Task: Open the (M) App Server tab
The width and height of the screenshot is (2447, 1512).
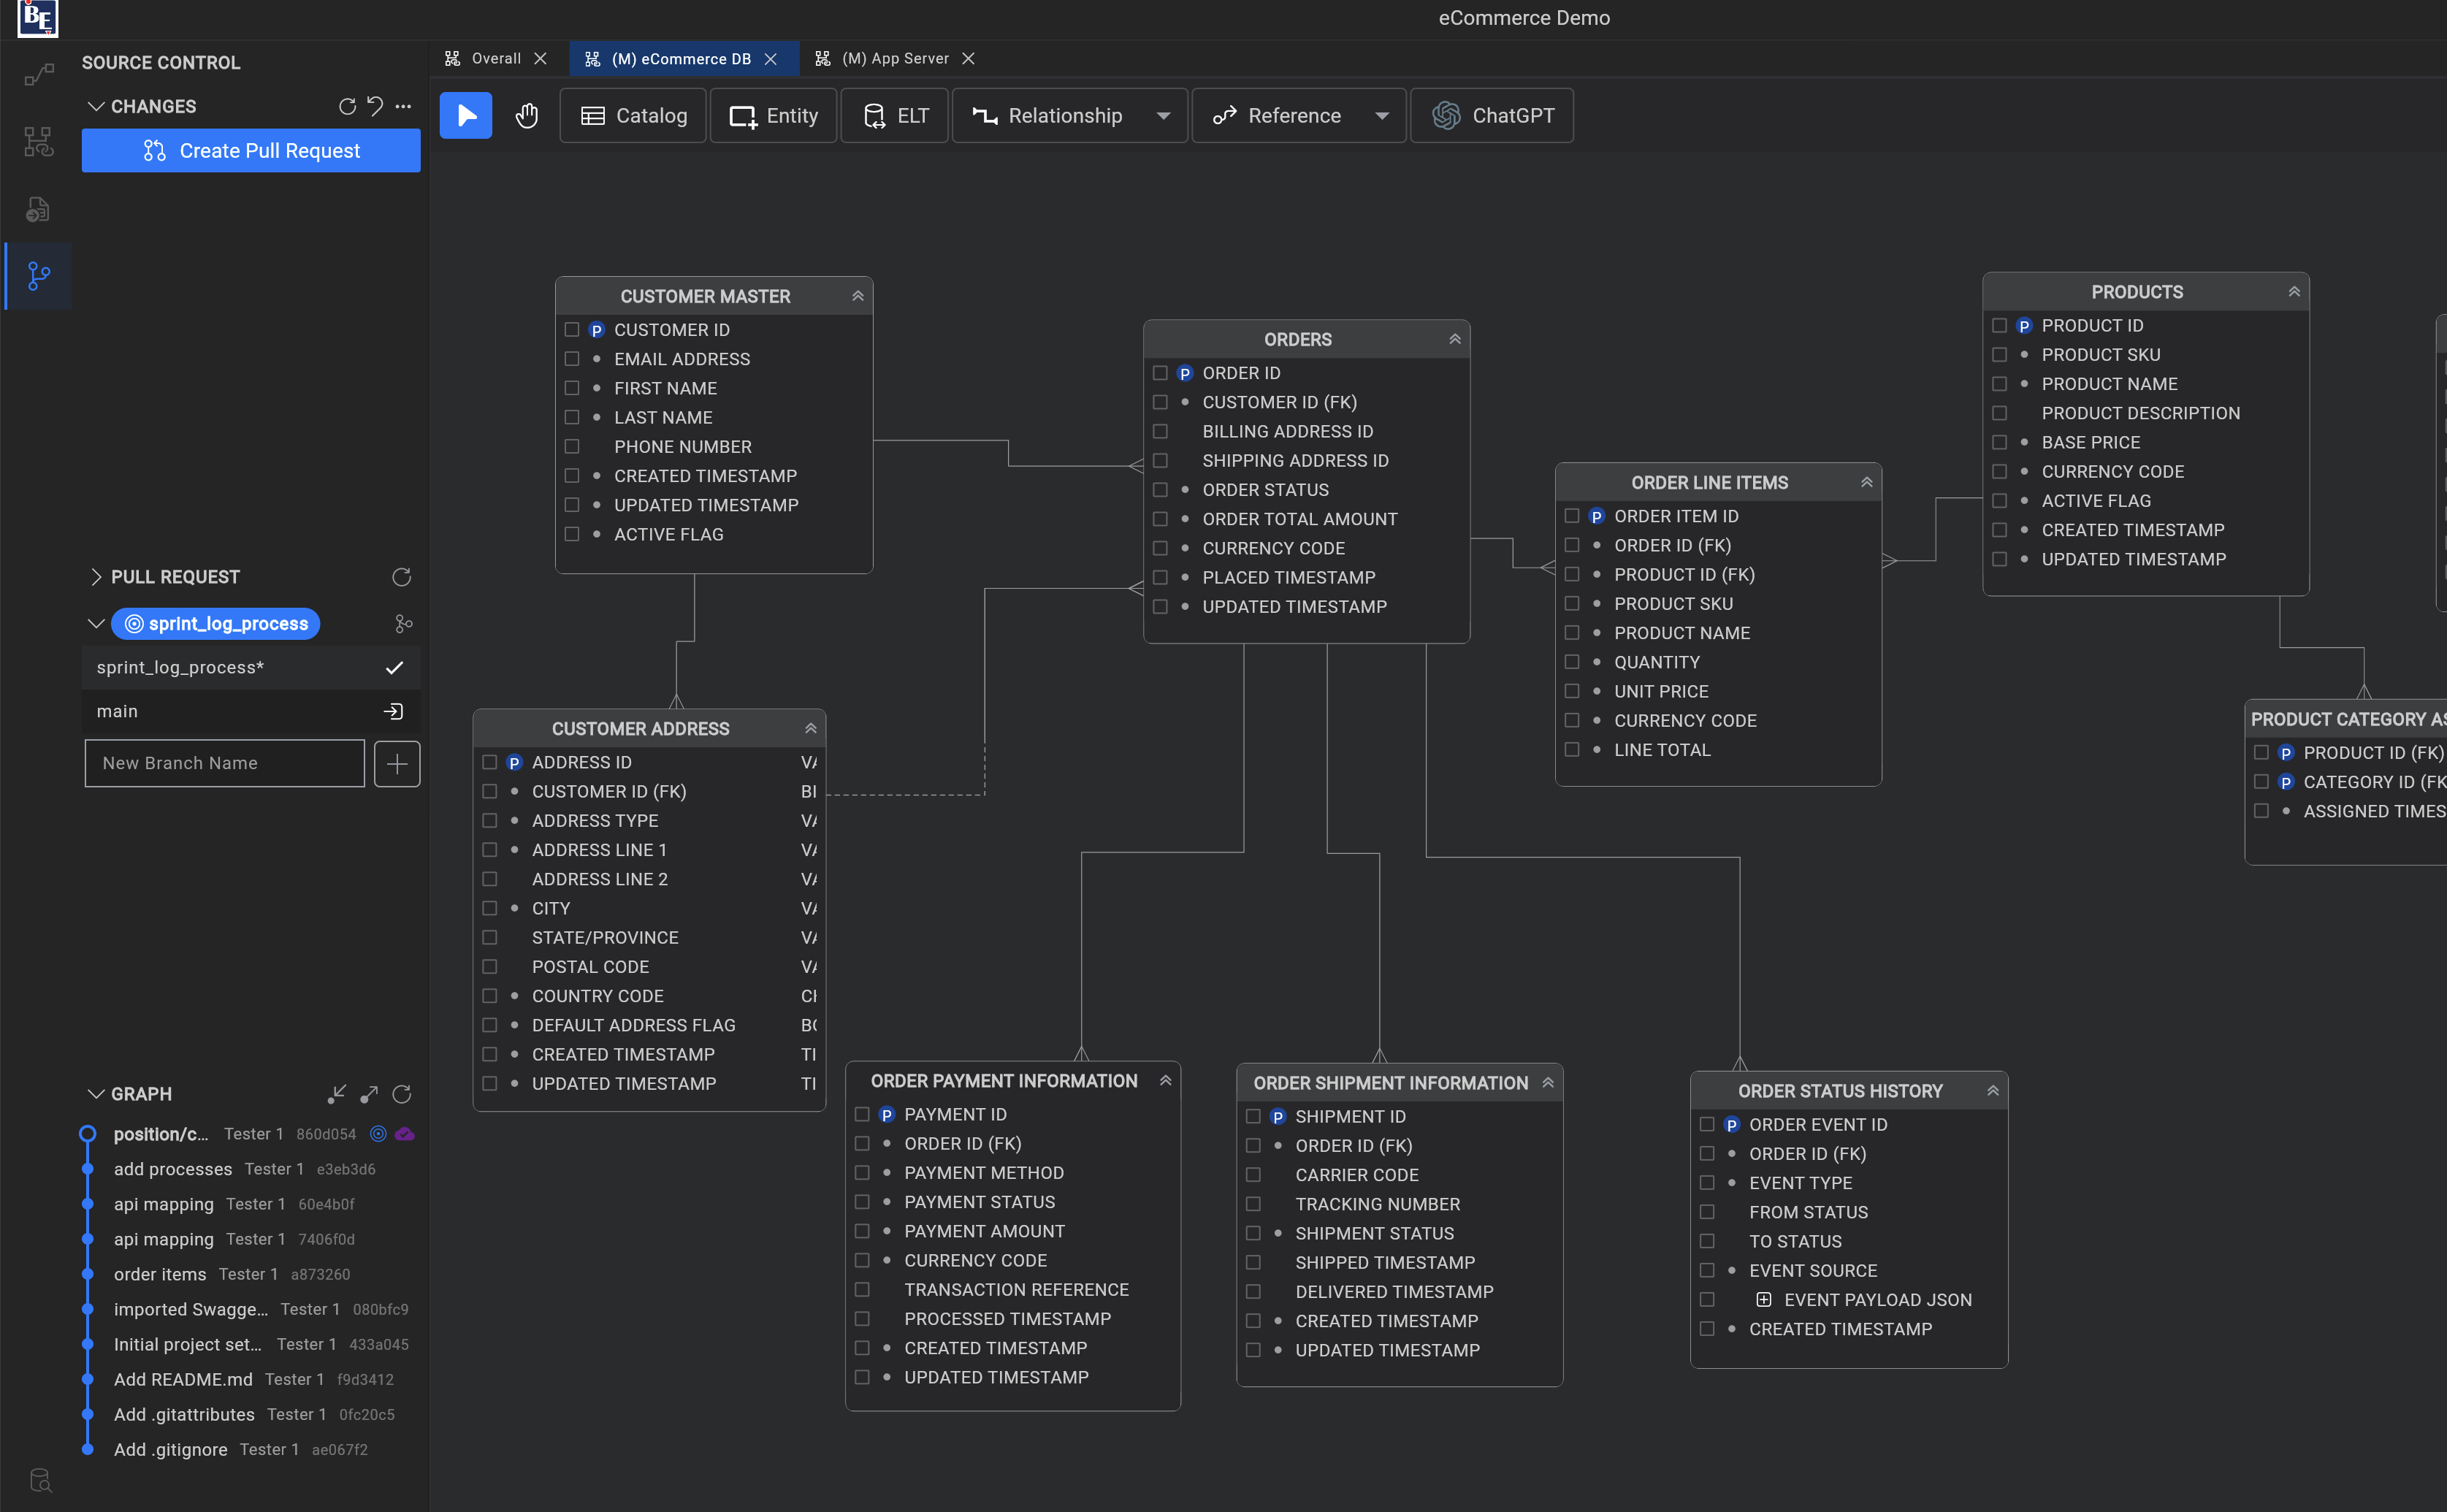Action: pyautogui.click(x=893, y=59)
